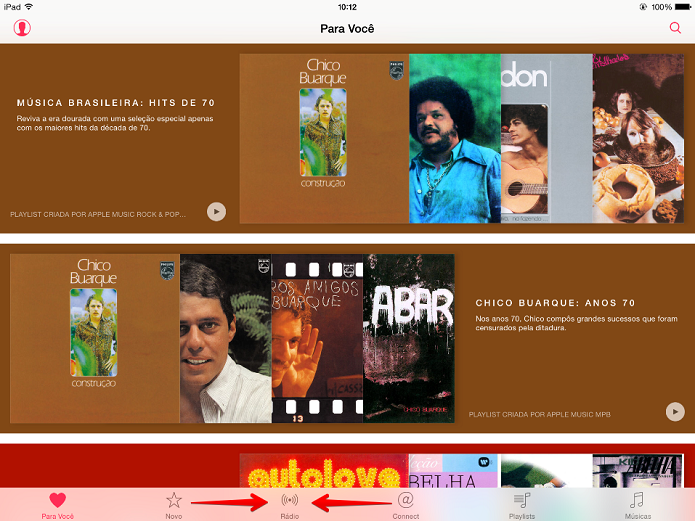Image resolution: width=695 pixels, height=521 pixels.
Task: Open the gray album cover with guitar player
Action: click(547, 138)
